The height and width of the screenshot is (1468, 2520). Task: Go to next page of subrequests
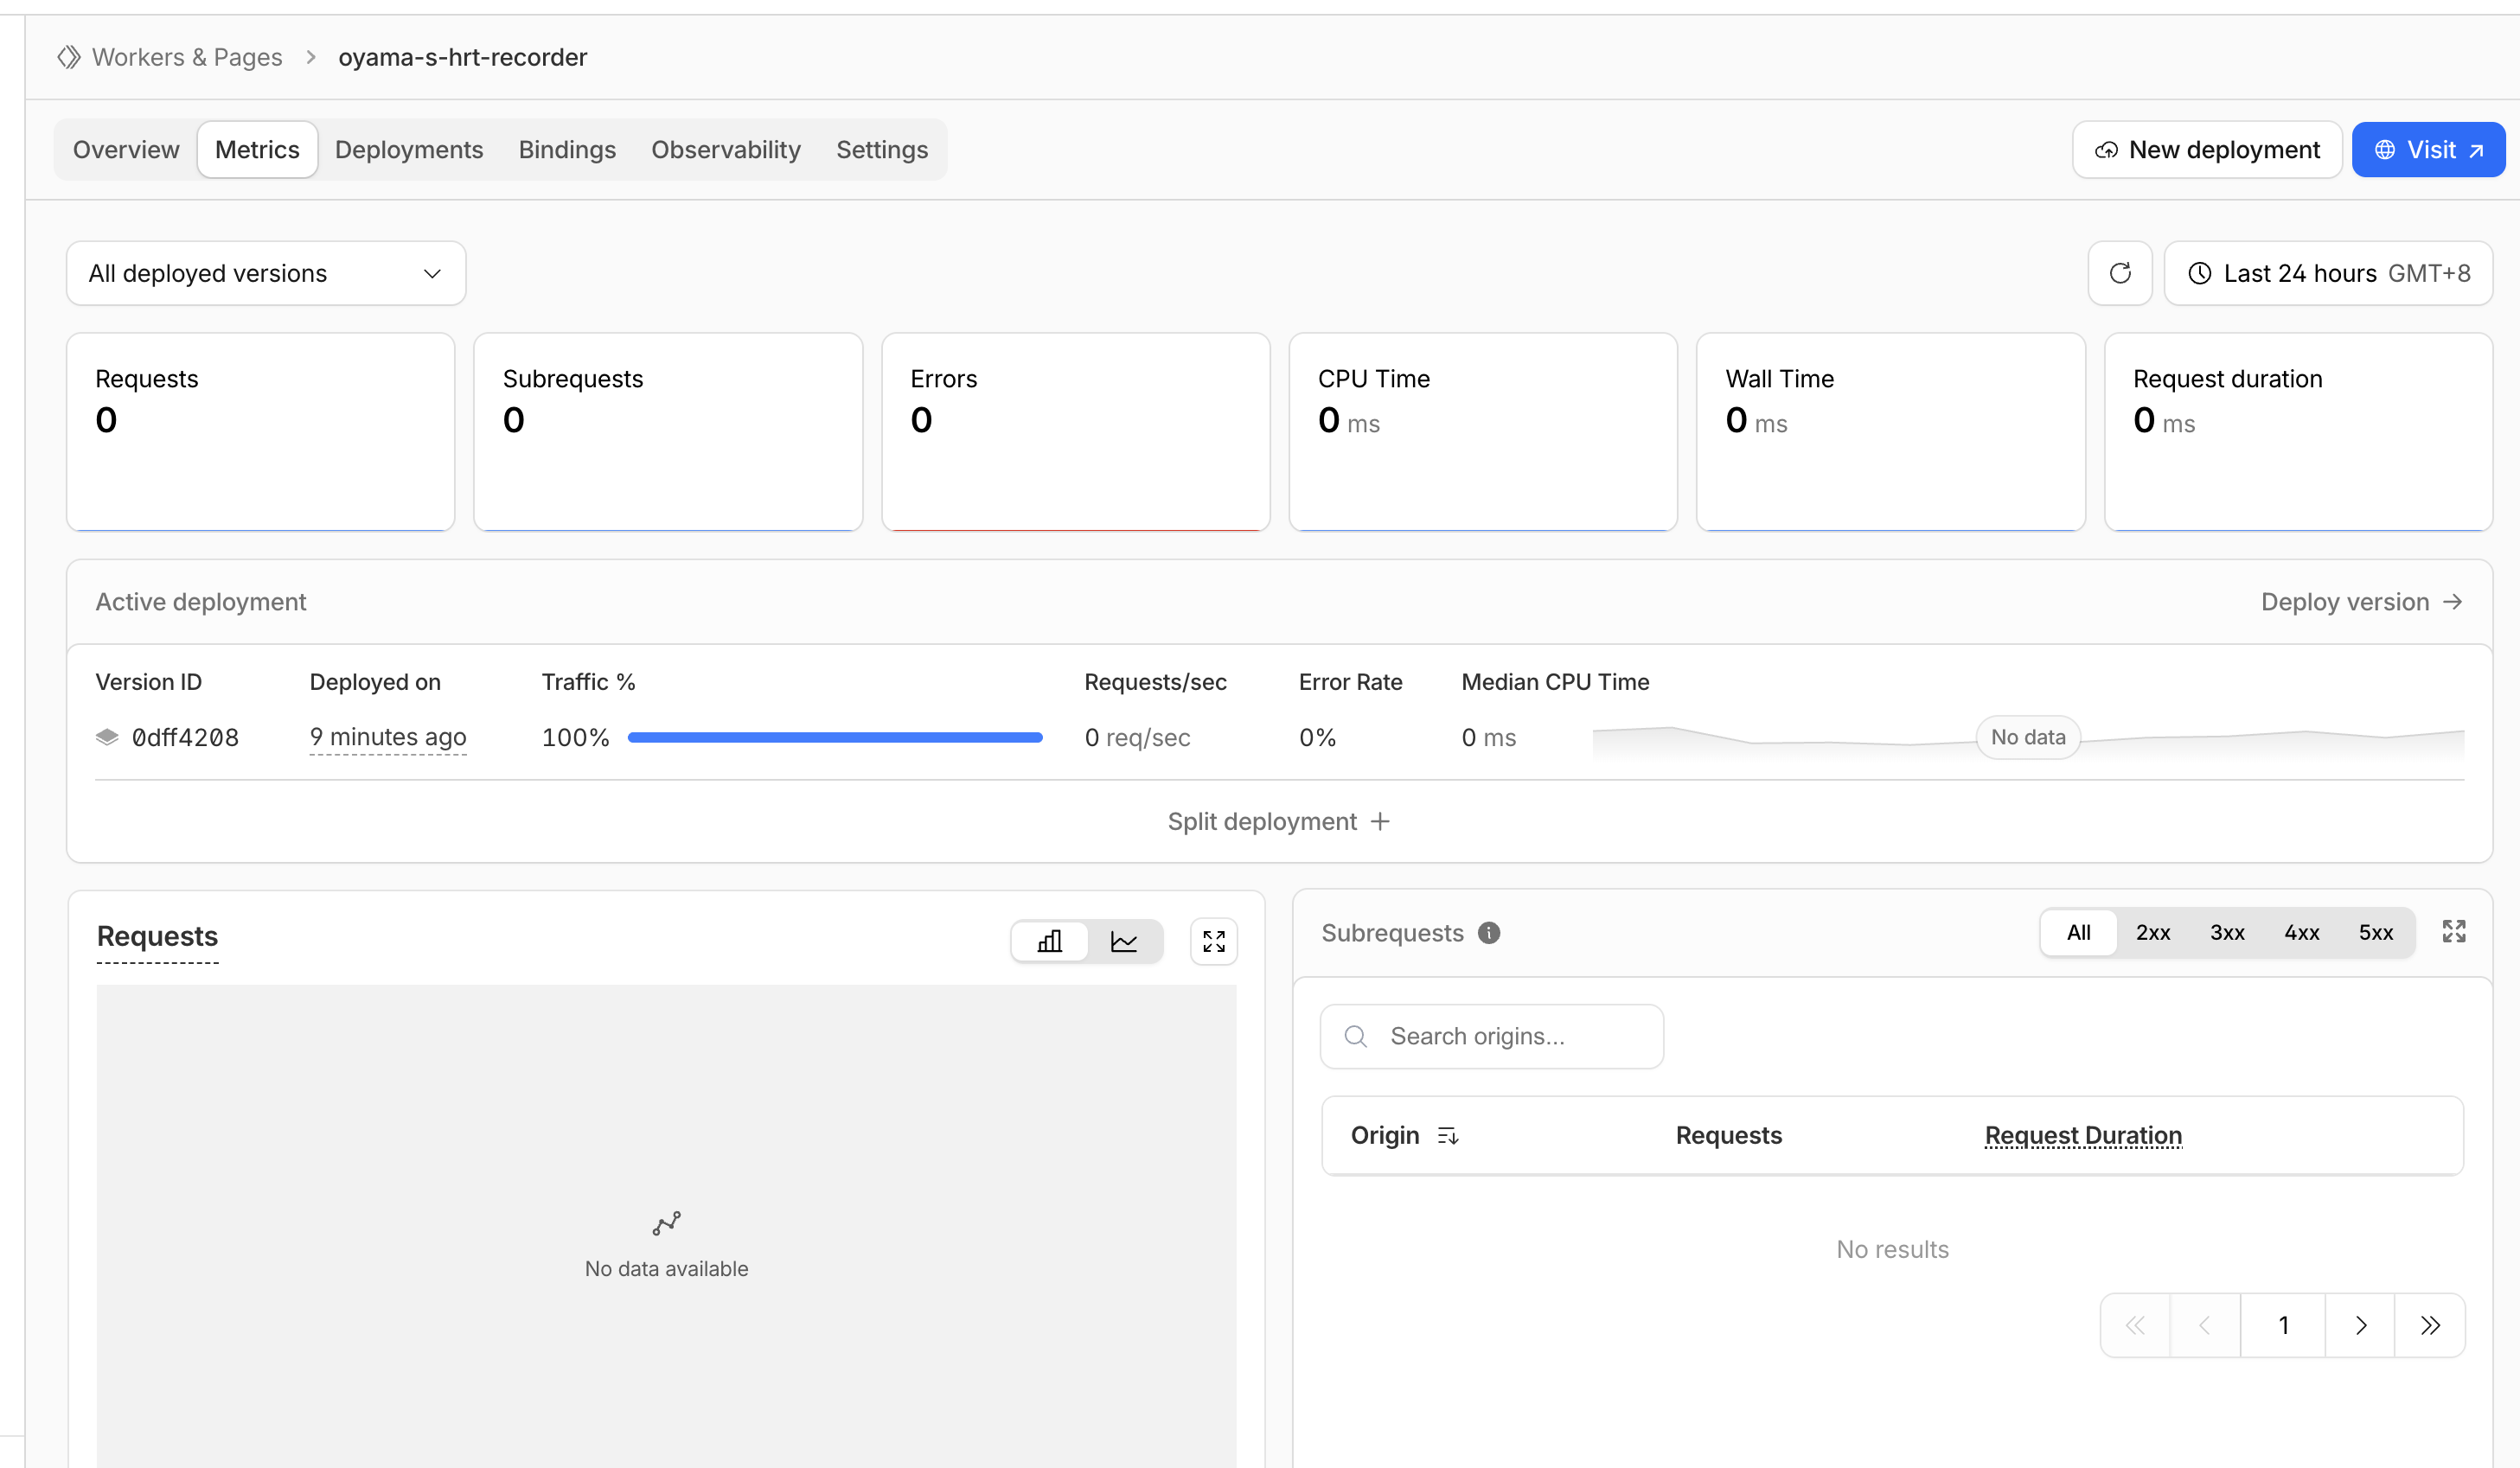click(x=2360, y=1325)
